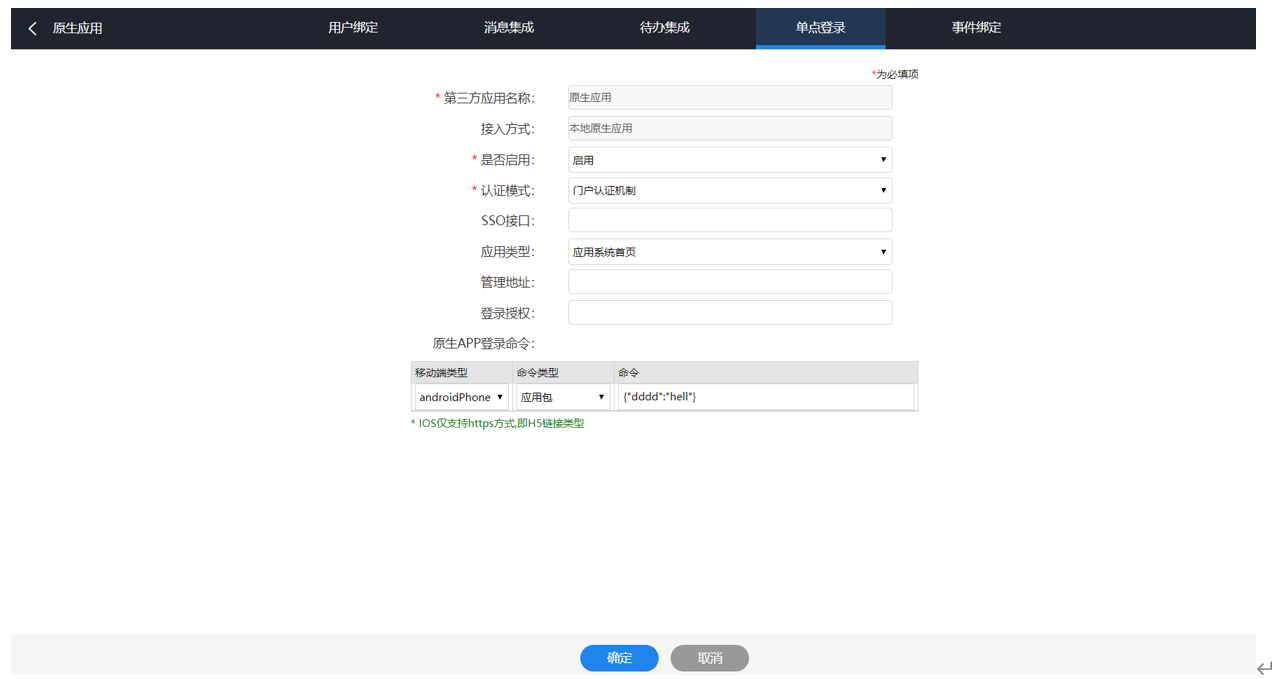Expand the 认证模式 dropdown
Image resolution: width=1272 pixels, height=679 pixels.
click(729, 191)
